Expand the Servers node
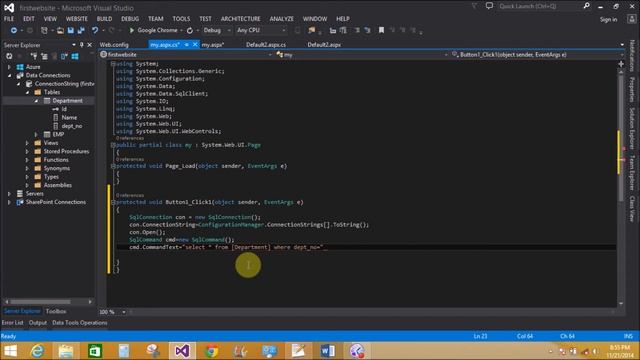The image size is (640, 360). pos(9,193)
